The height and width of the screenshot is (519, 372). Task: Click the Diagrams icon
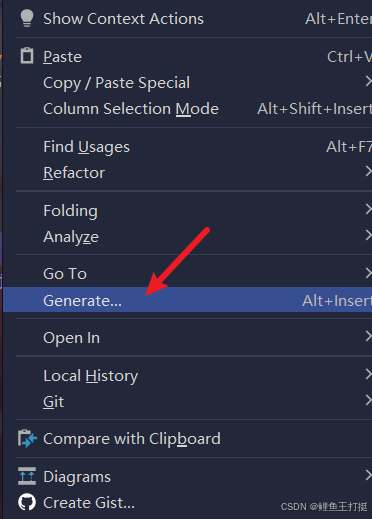pyautogui.click(x=27, y=476)
